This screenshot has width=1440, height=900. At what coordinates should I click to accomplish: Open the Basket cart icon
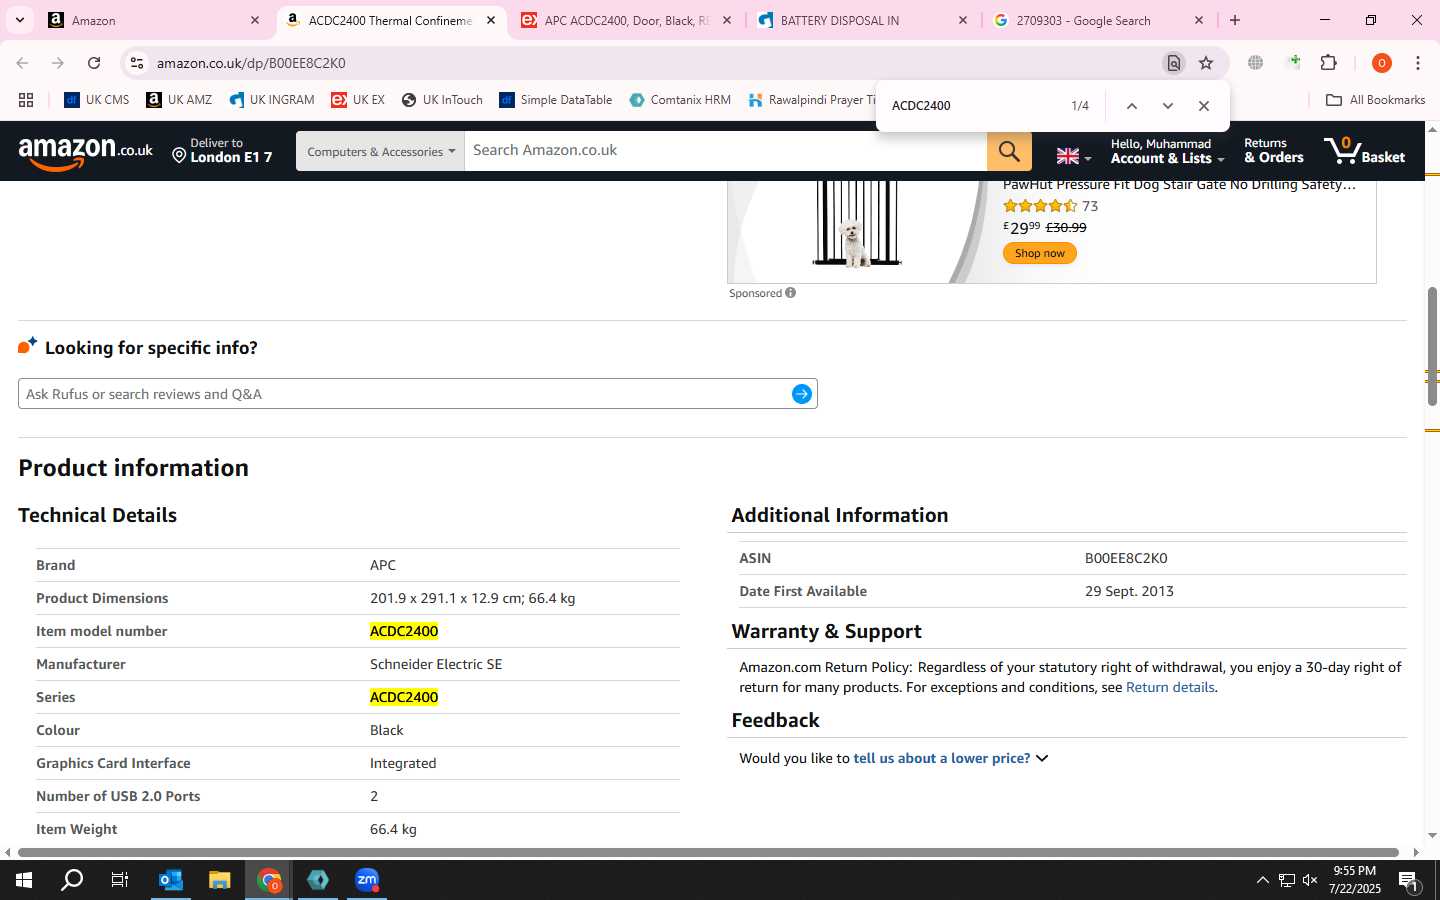pyautogui.click(x=1364, y=151)
